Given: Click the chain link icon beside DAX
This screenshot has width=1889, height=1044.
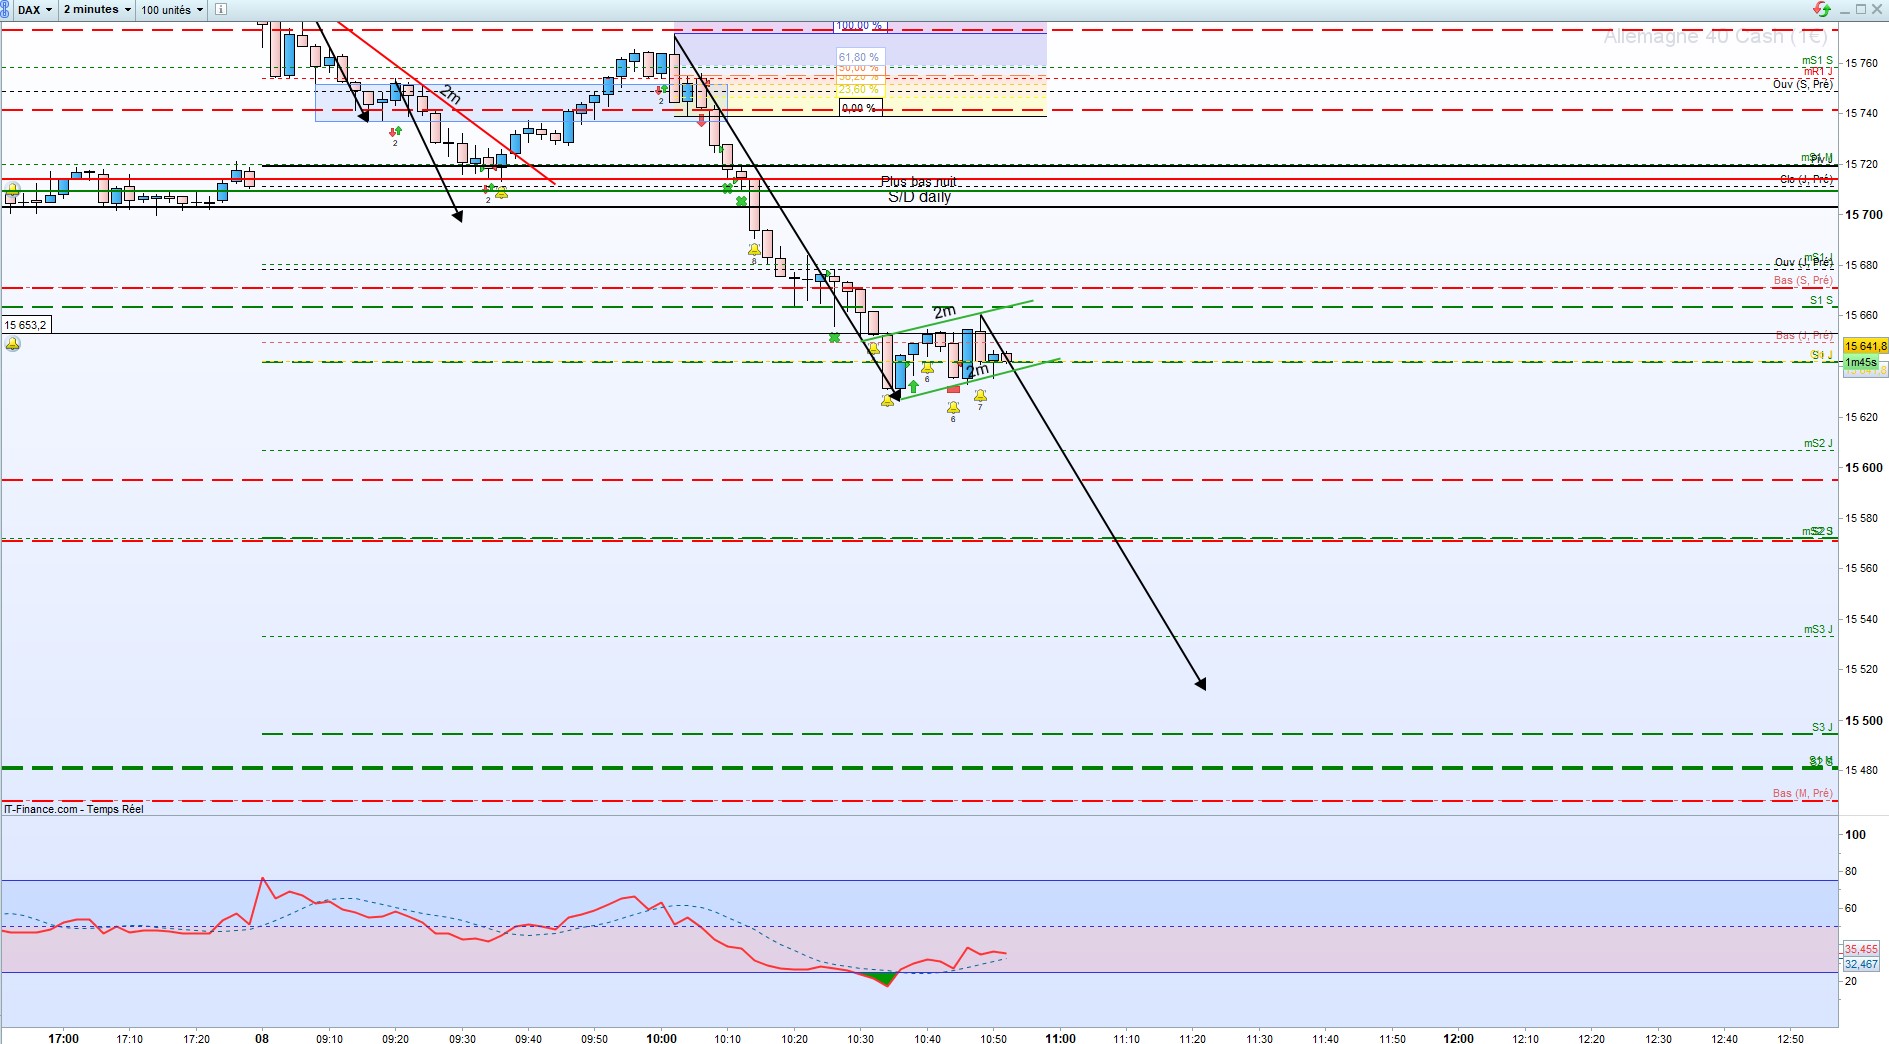Looking at the screenshot, I should tap(5, 9).
